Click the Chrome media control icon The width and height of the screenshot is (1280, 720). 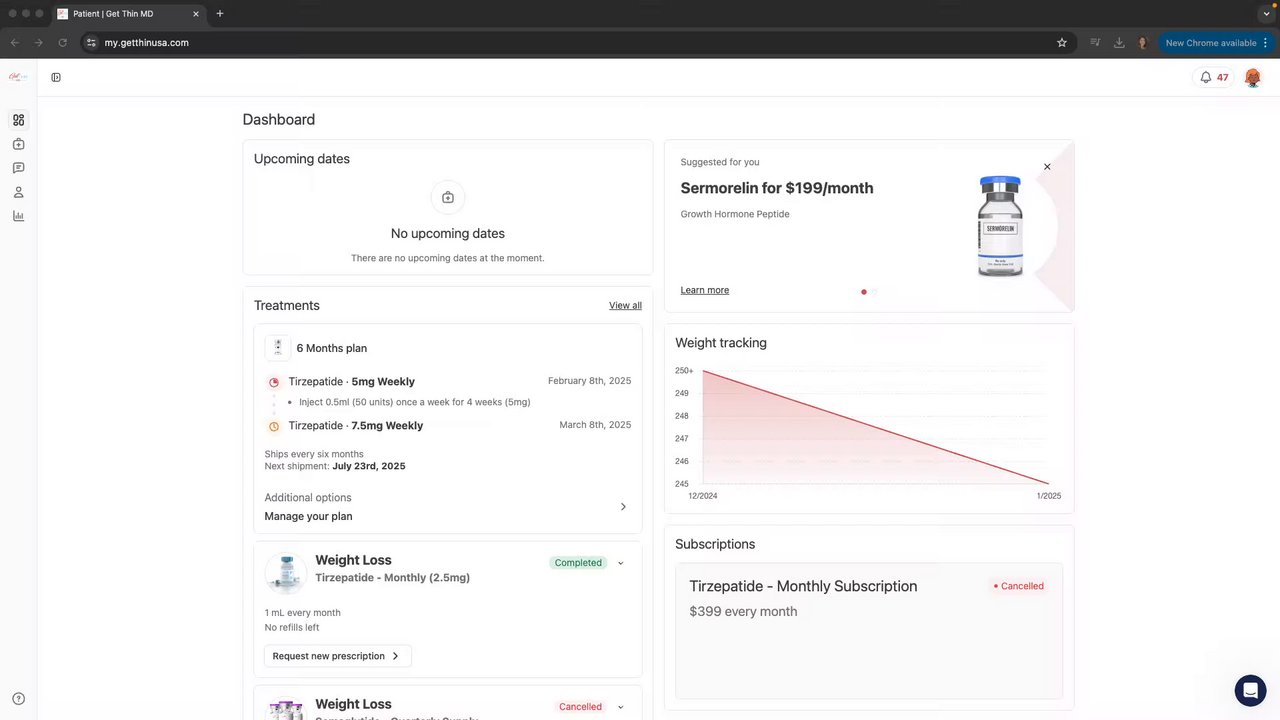click(1095, 43)
